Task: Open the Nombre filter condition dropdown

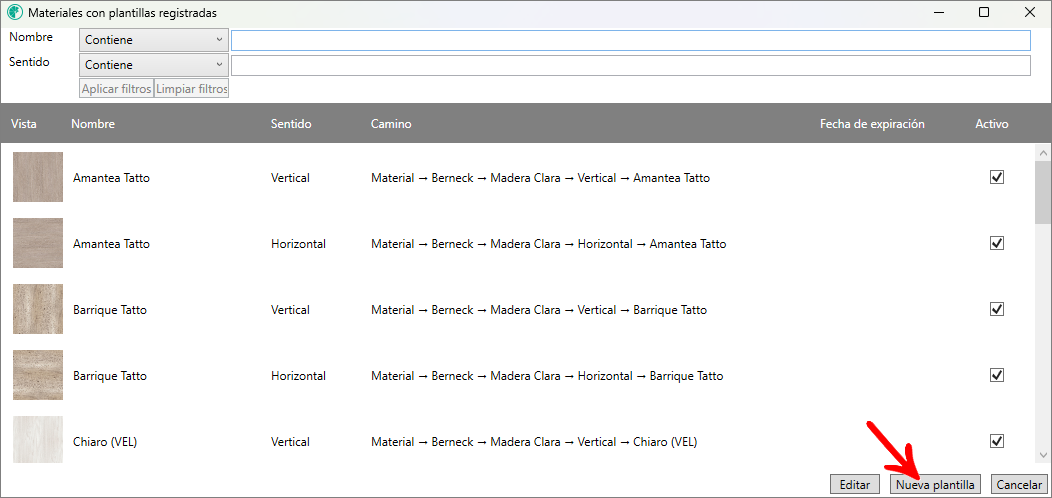Action: (154, 40)
